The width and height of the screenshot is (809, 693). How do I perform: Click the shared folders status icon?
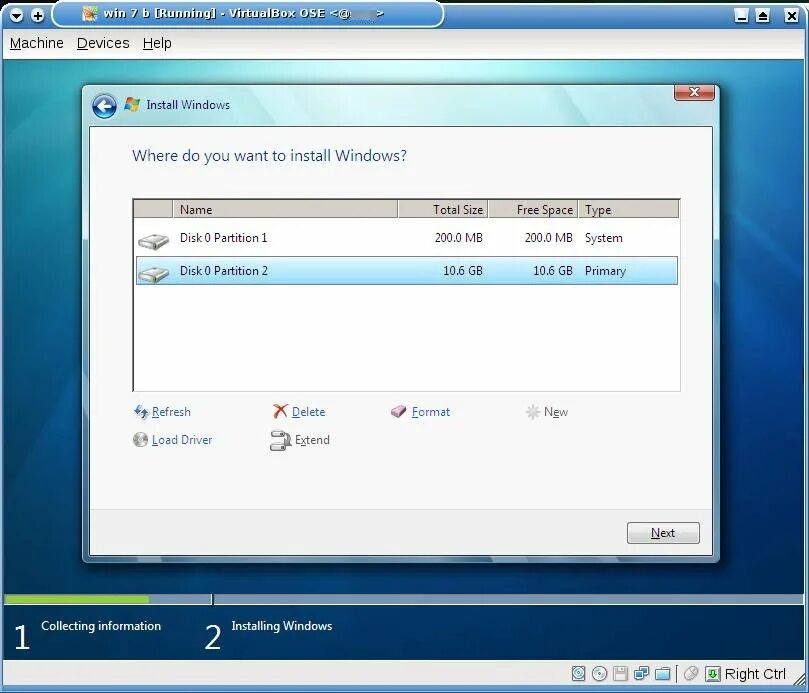click(662, 673)
